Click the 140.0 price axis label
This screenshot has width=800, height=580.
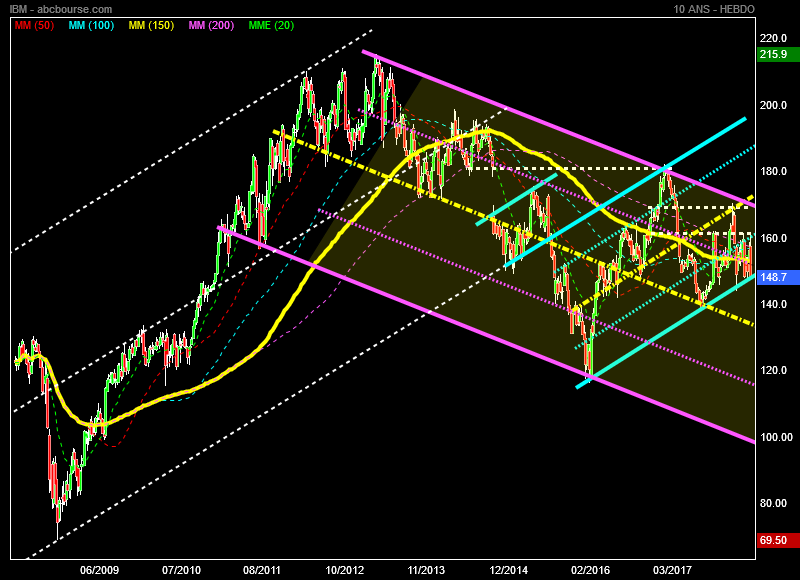coord(773,304)
